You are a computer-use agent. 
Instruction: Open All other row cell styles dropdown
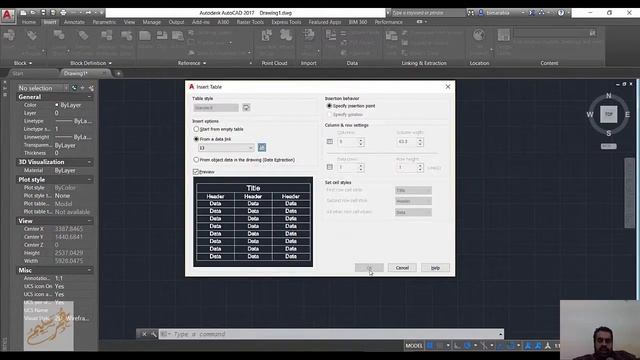(413, 212)
